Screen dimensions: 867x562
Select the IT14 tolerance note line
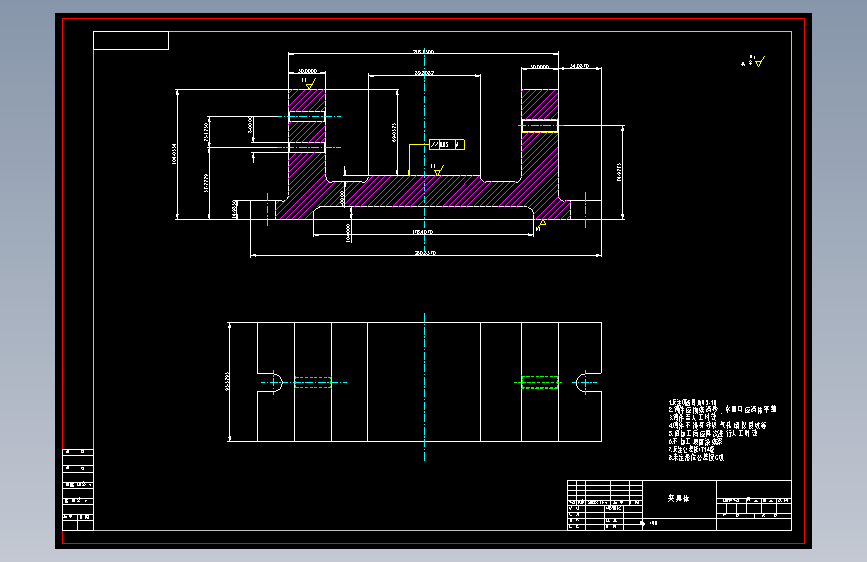[x=691, y=450]
